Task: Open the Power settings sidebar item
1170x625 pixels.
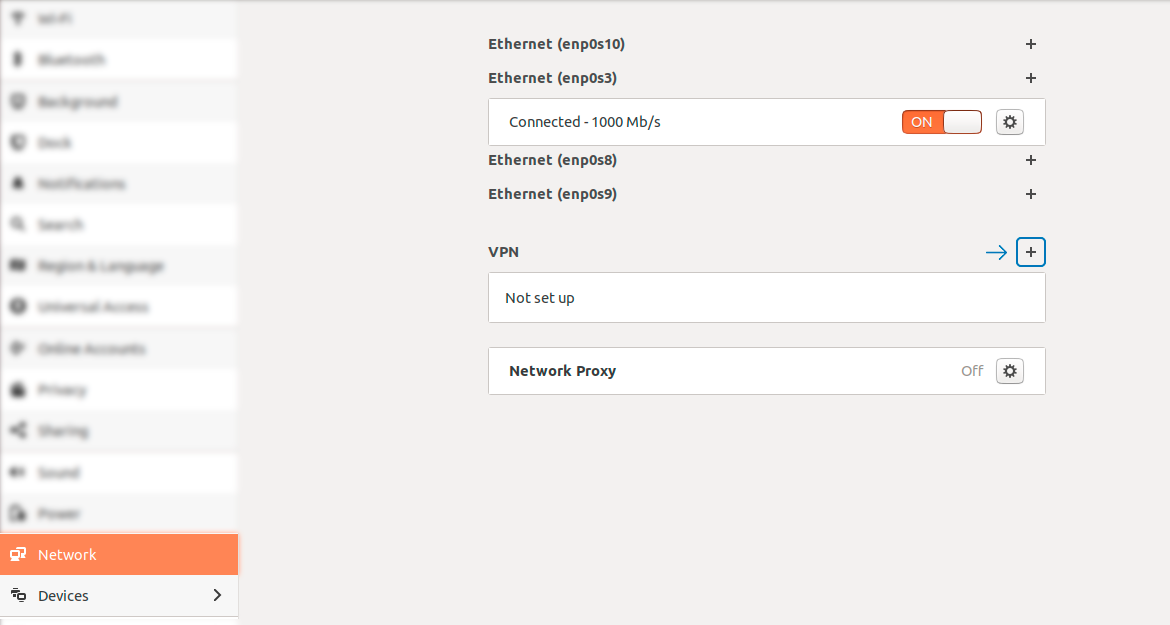Action: pyautogui.click(x=119, y=513)
